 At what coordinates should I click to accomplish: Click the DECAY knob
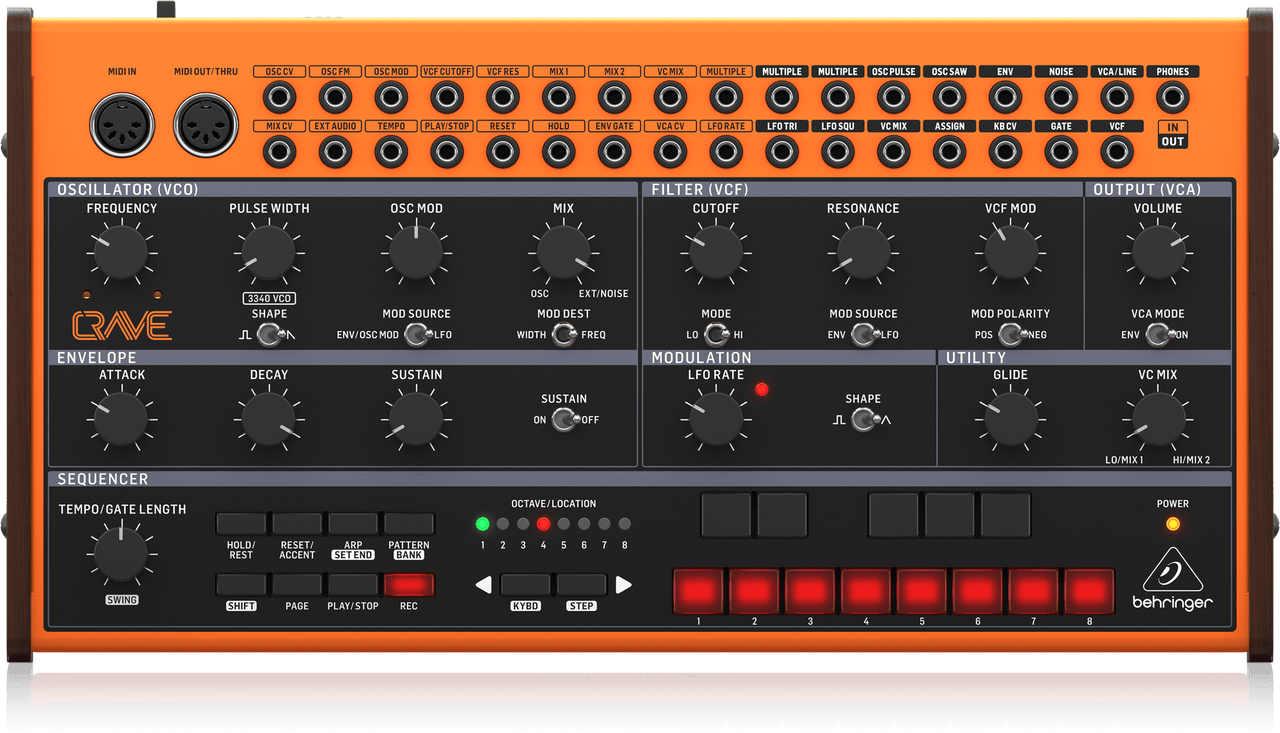click(269, 419)
